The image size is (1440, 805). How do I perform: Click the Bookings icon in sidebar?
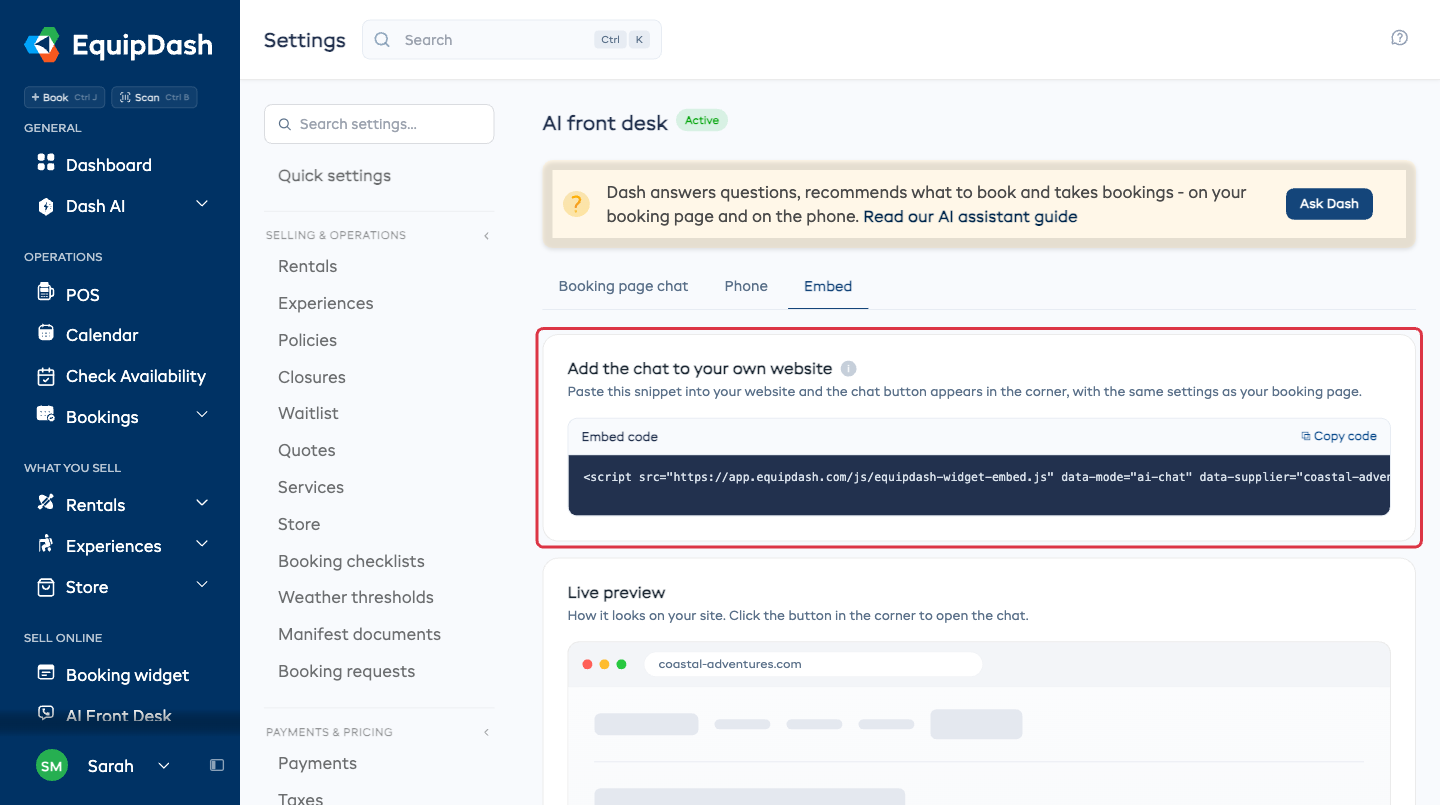[45, 414]
